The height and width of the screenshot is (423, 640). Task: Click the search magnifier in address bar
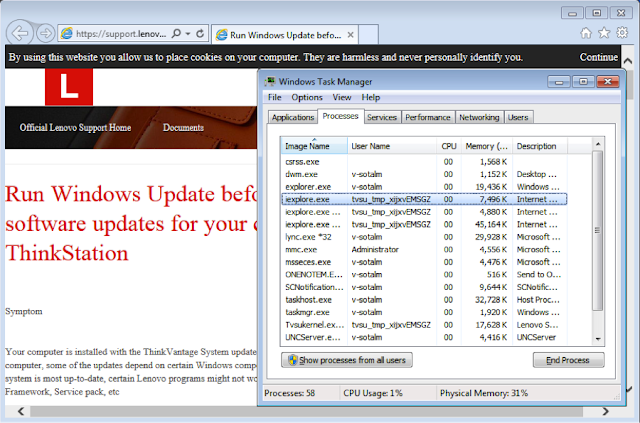(176, 33)
